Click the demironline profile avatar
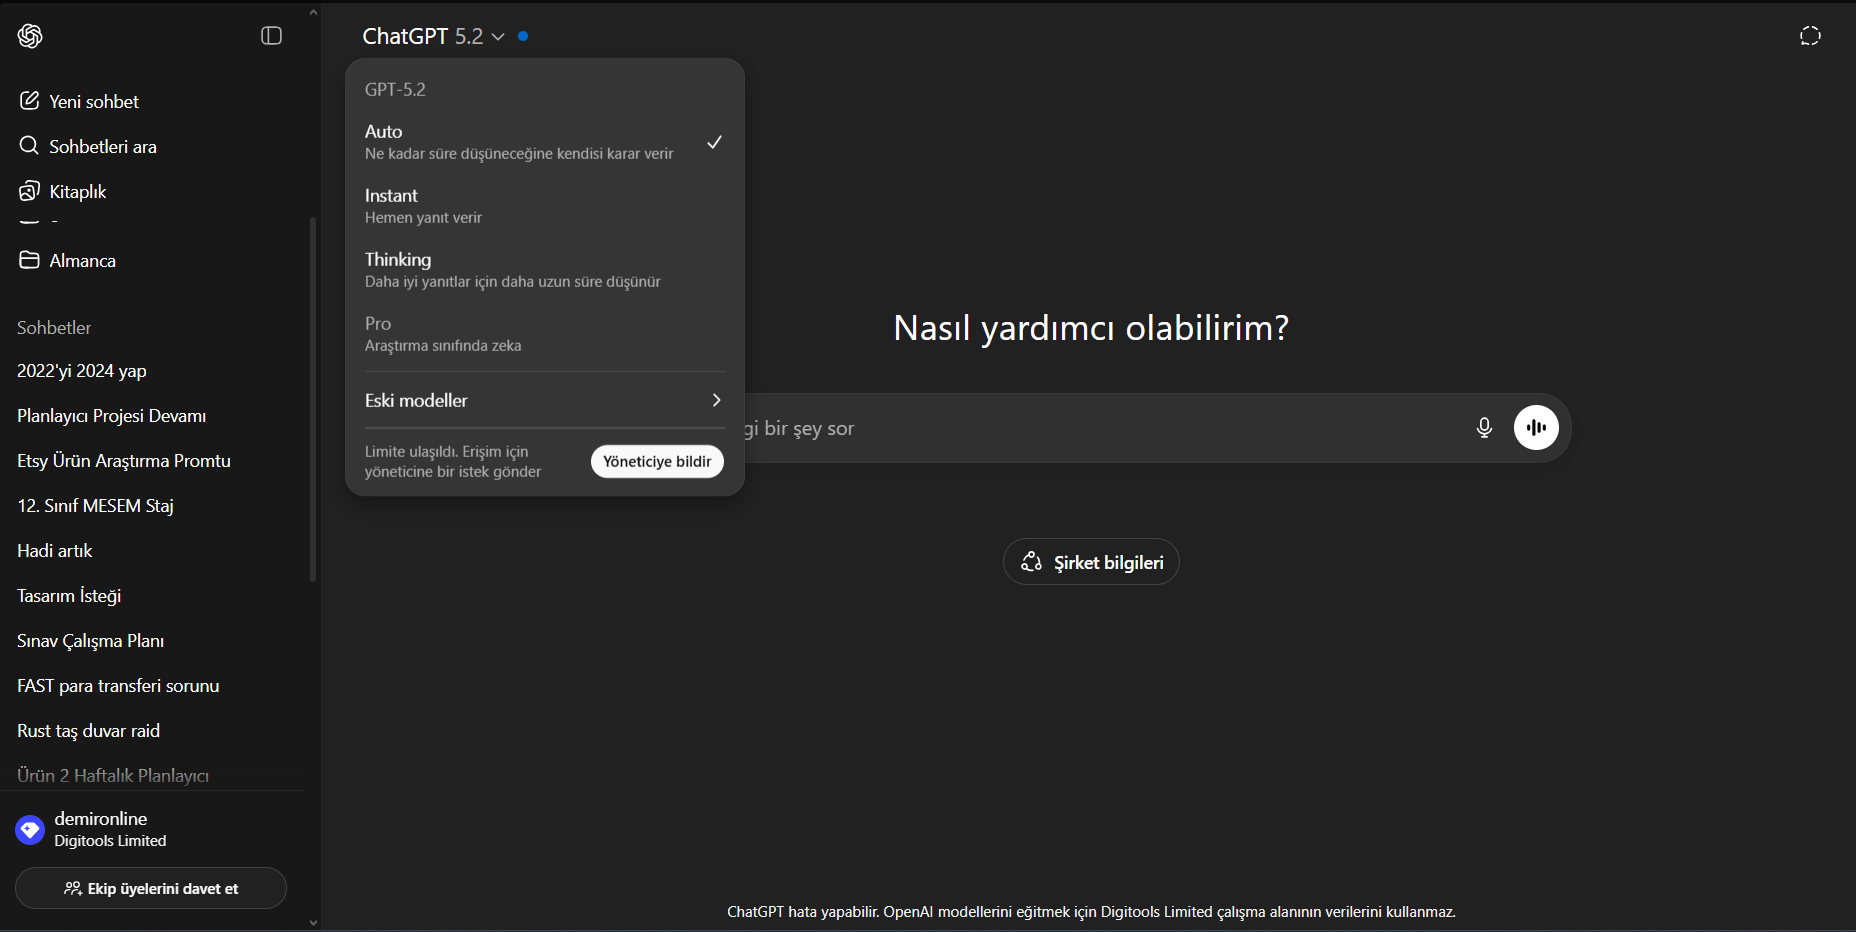Screen dimensions: 1856x932 point(30,829)
